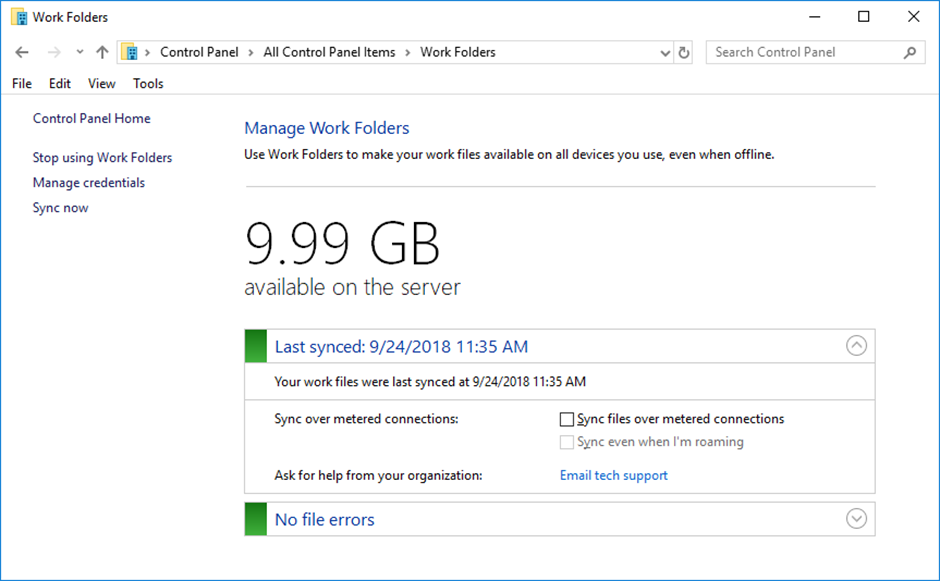Click the Email tech support link
Screen dimensions: 940x581
[613, 475]
